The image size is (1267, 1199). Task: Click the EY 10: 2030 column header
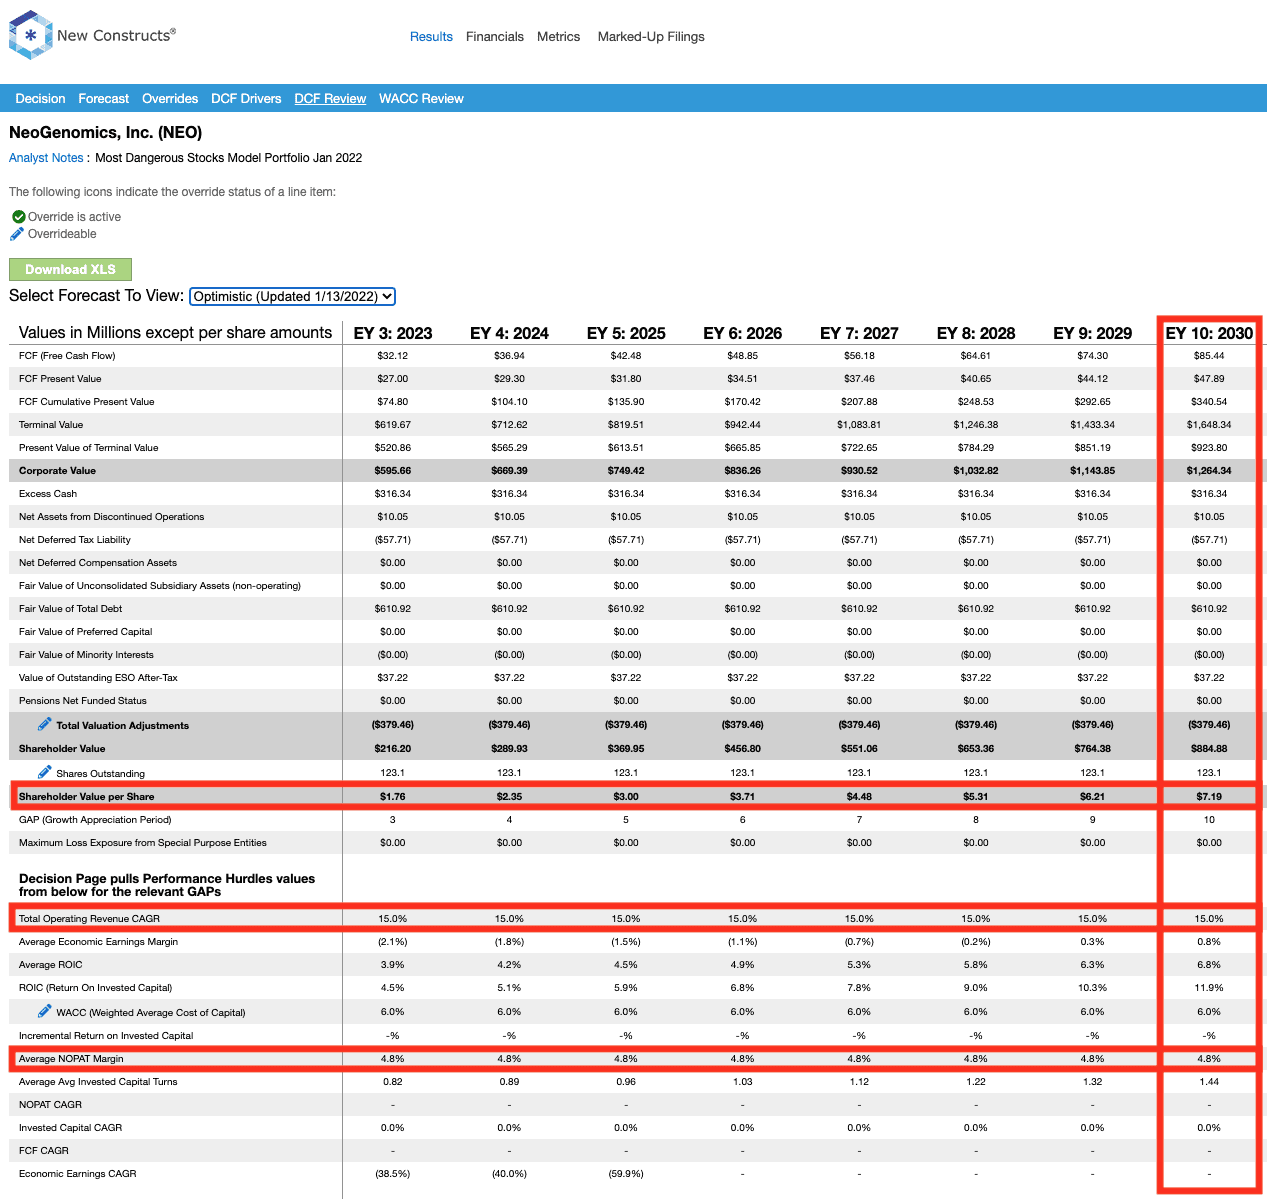(x=1209, y=333)
